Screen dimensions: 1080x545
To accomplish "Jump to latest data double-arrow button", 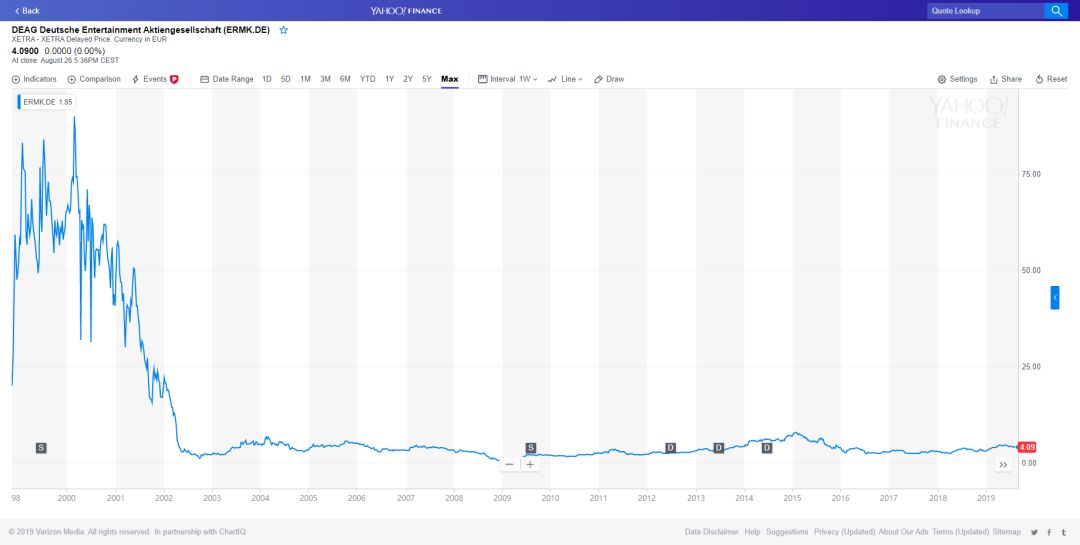I will tap(1003, 465).
